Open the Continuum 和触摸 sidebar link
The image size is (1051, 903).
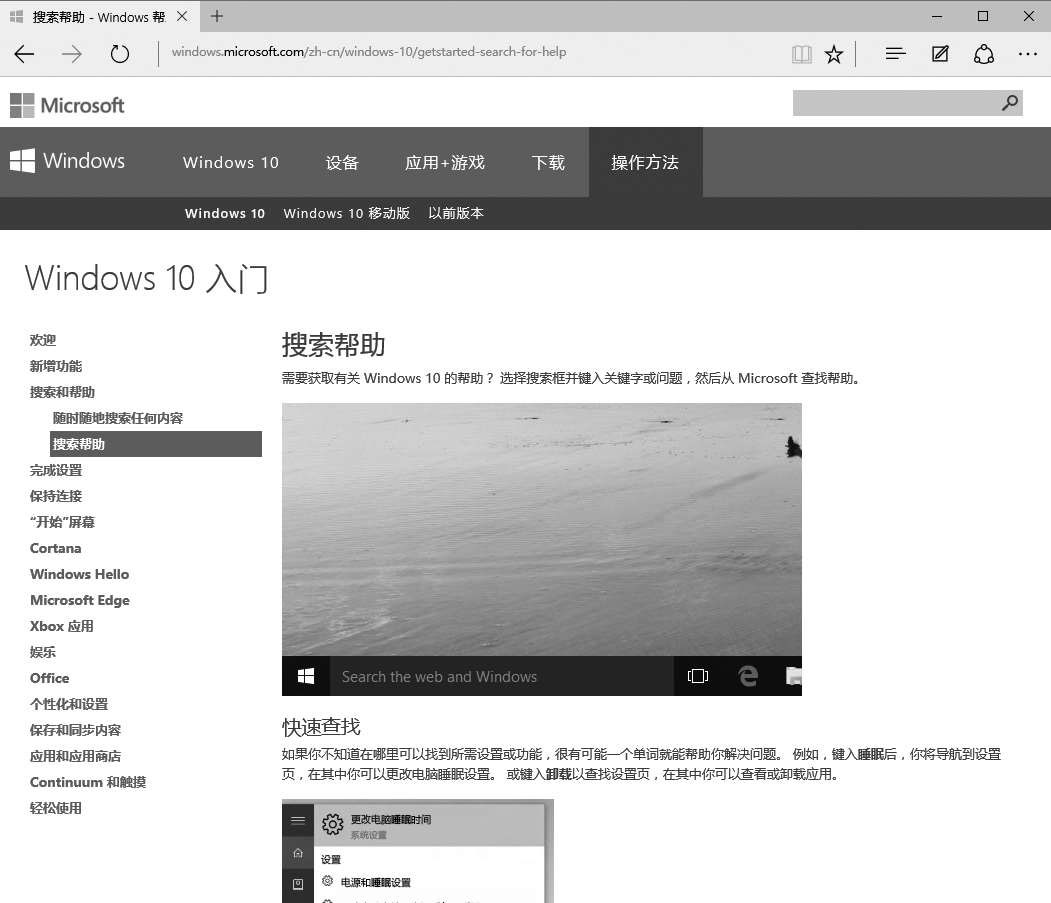(88, 782)
